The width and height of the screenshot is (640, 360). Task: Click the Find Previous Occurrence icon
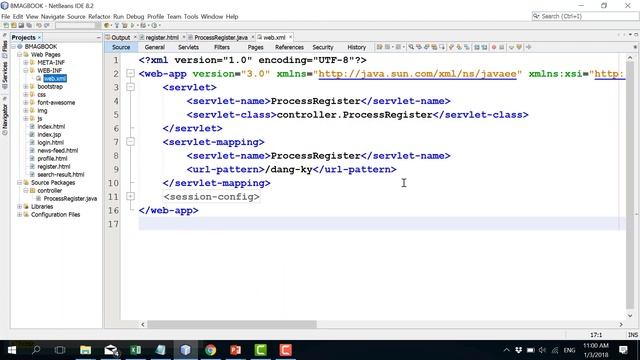click(419, 47)
